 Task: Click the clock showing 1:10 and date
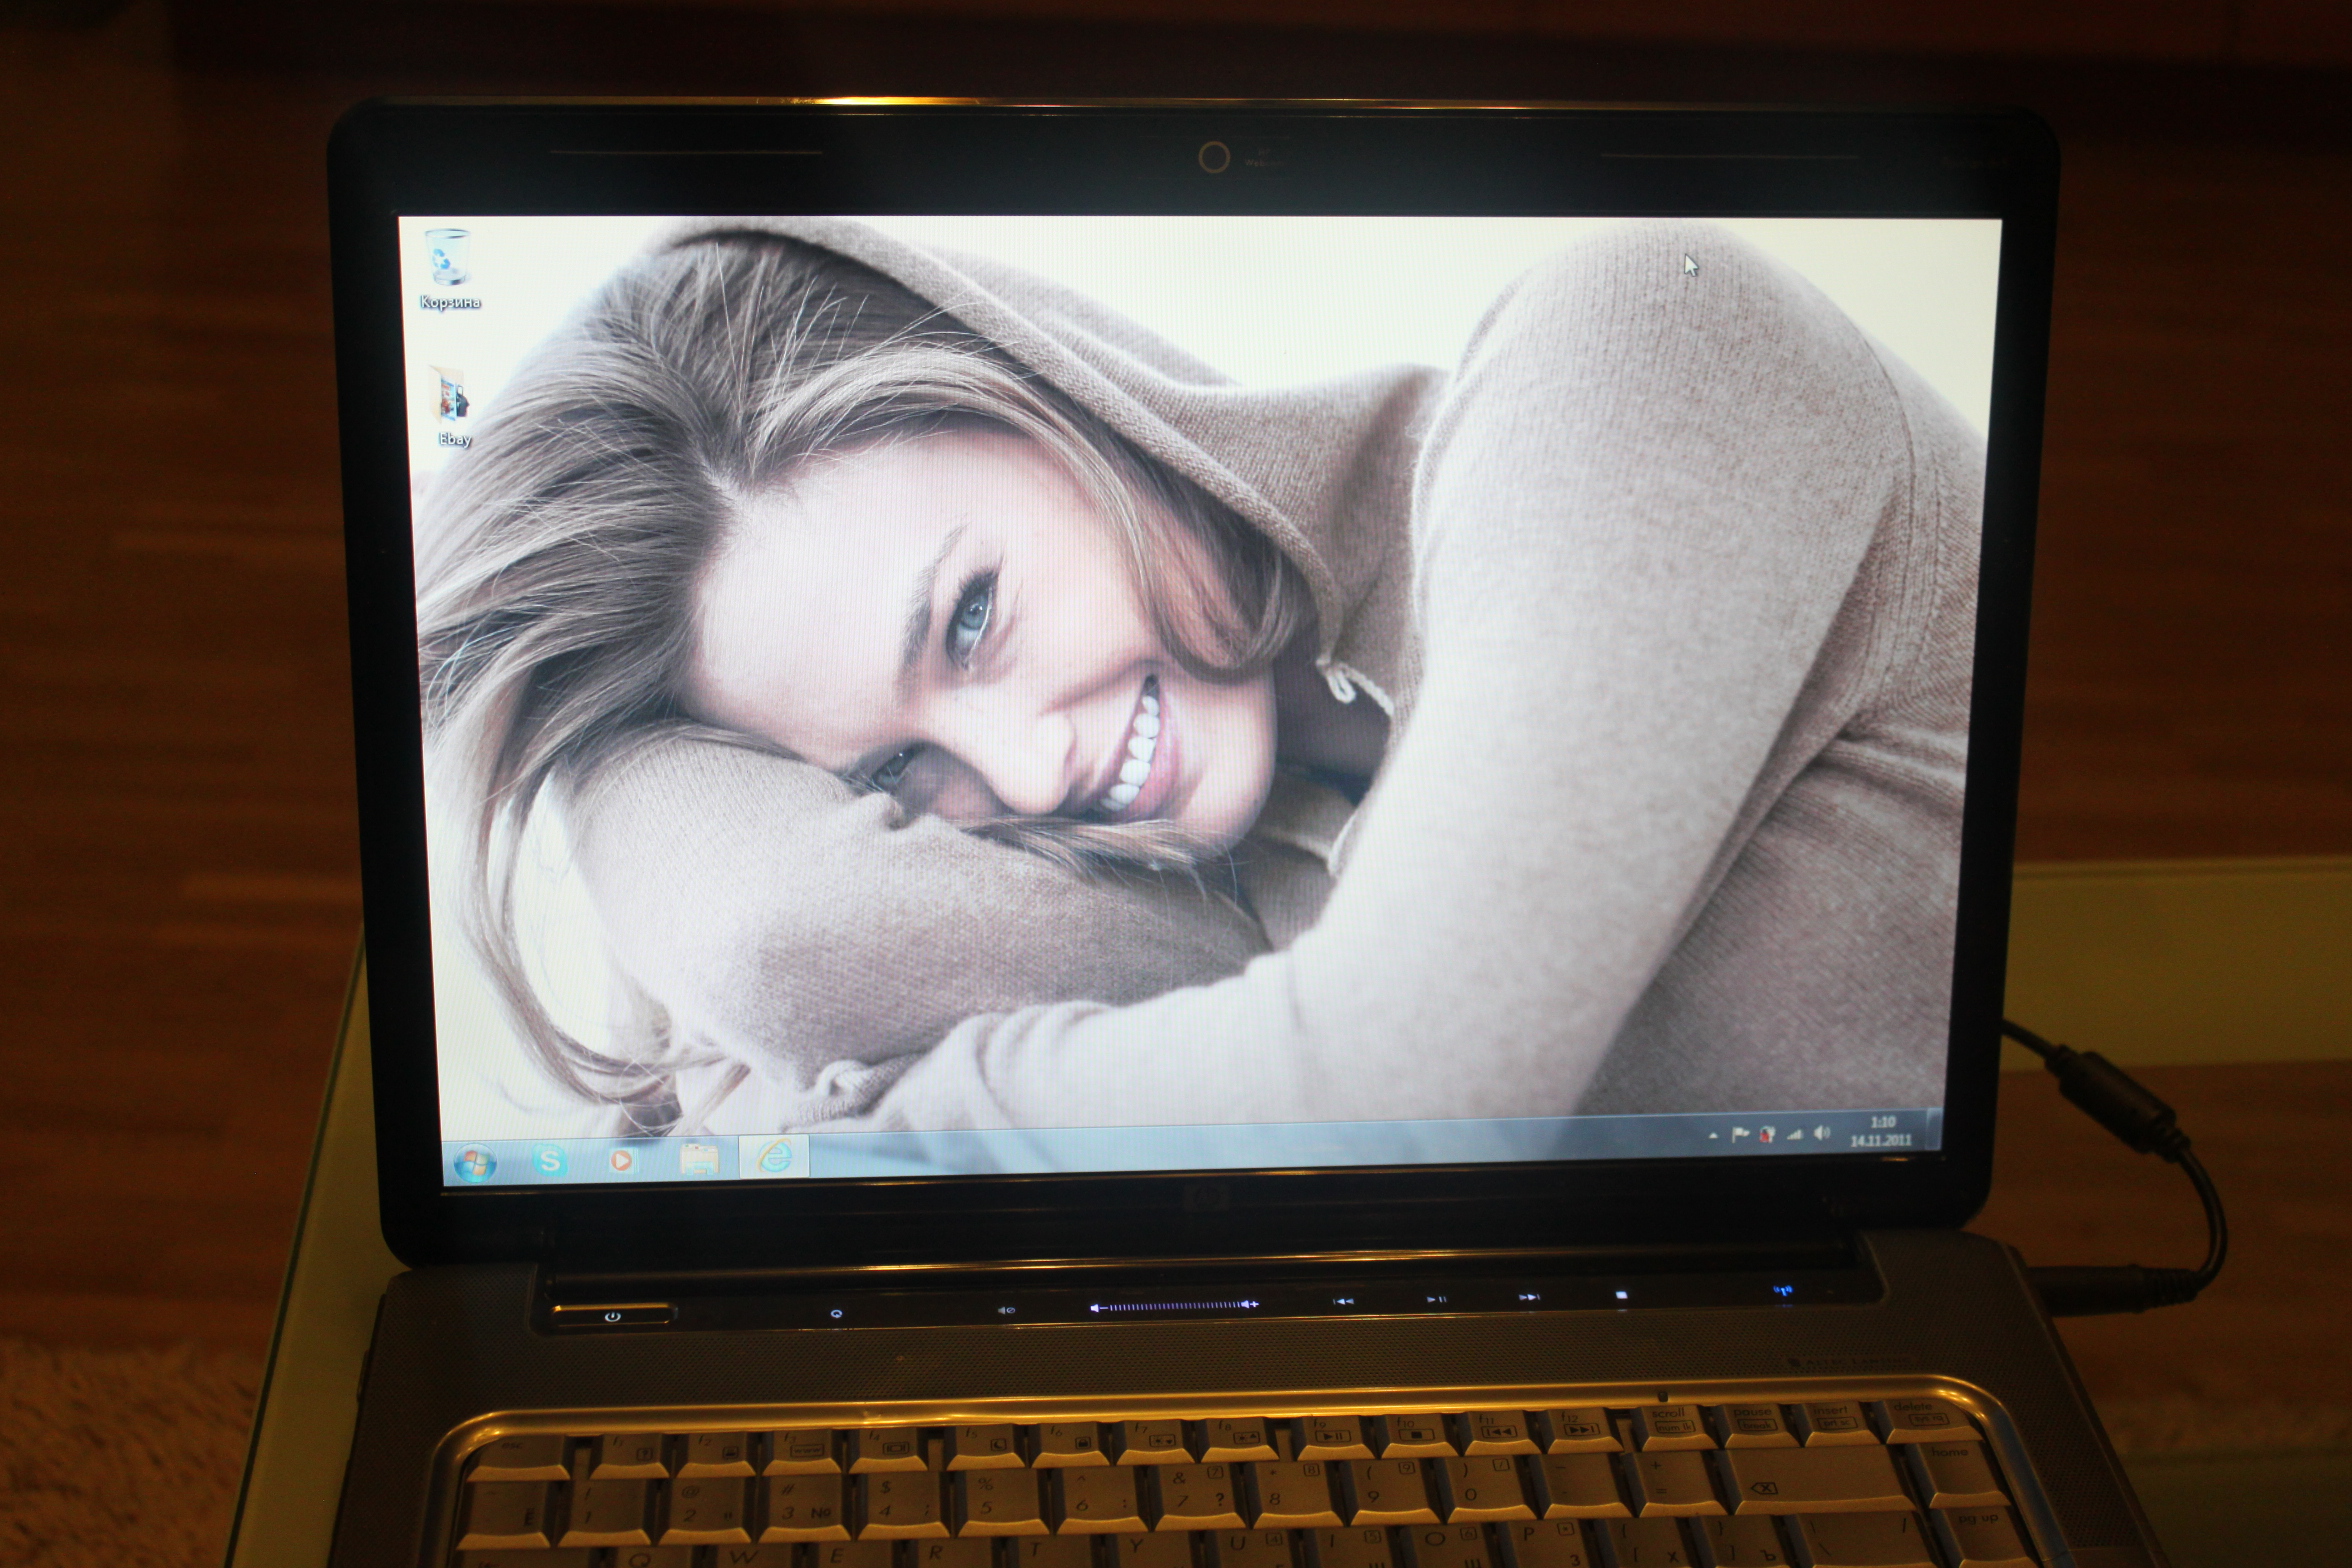tap(1881, 1131)
